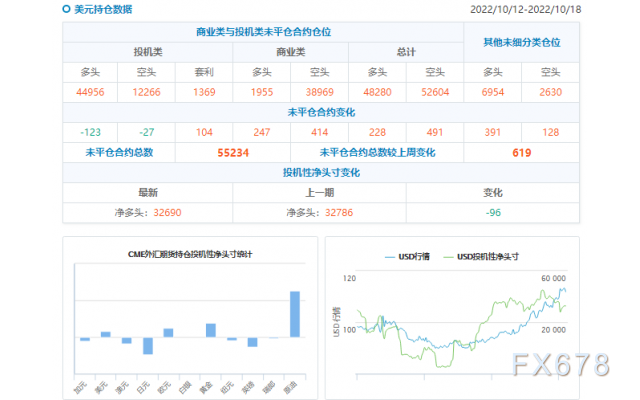Screen dimensions: 640x400
Task: Click the right axis value 60 000
Action: click(553, 278)
